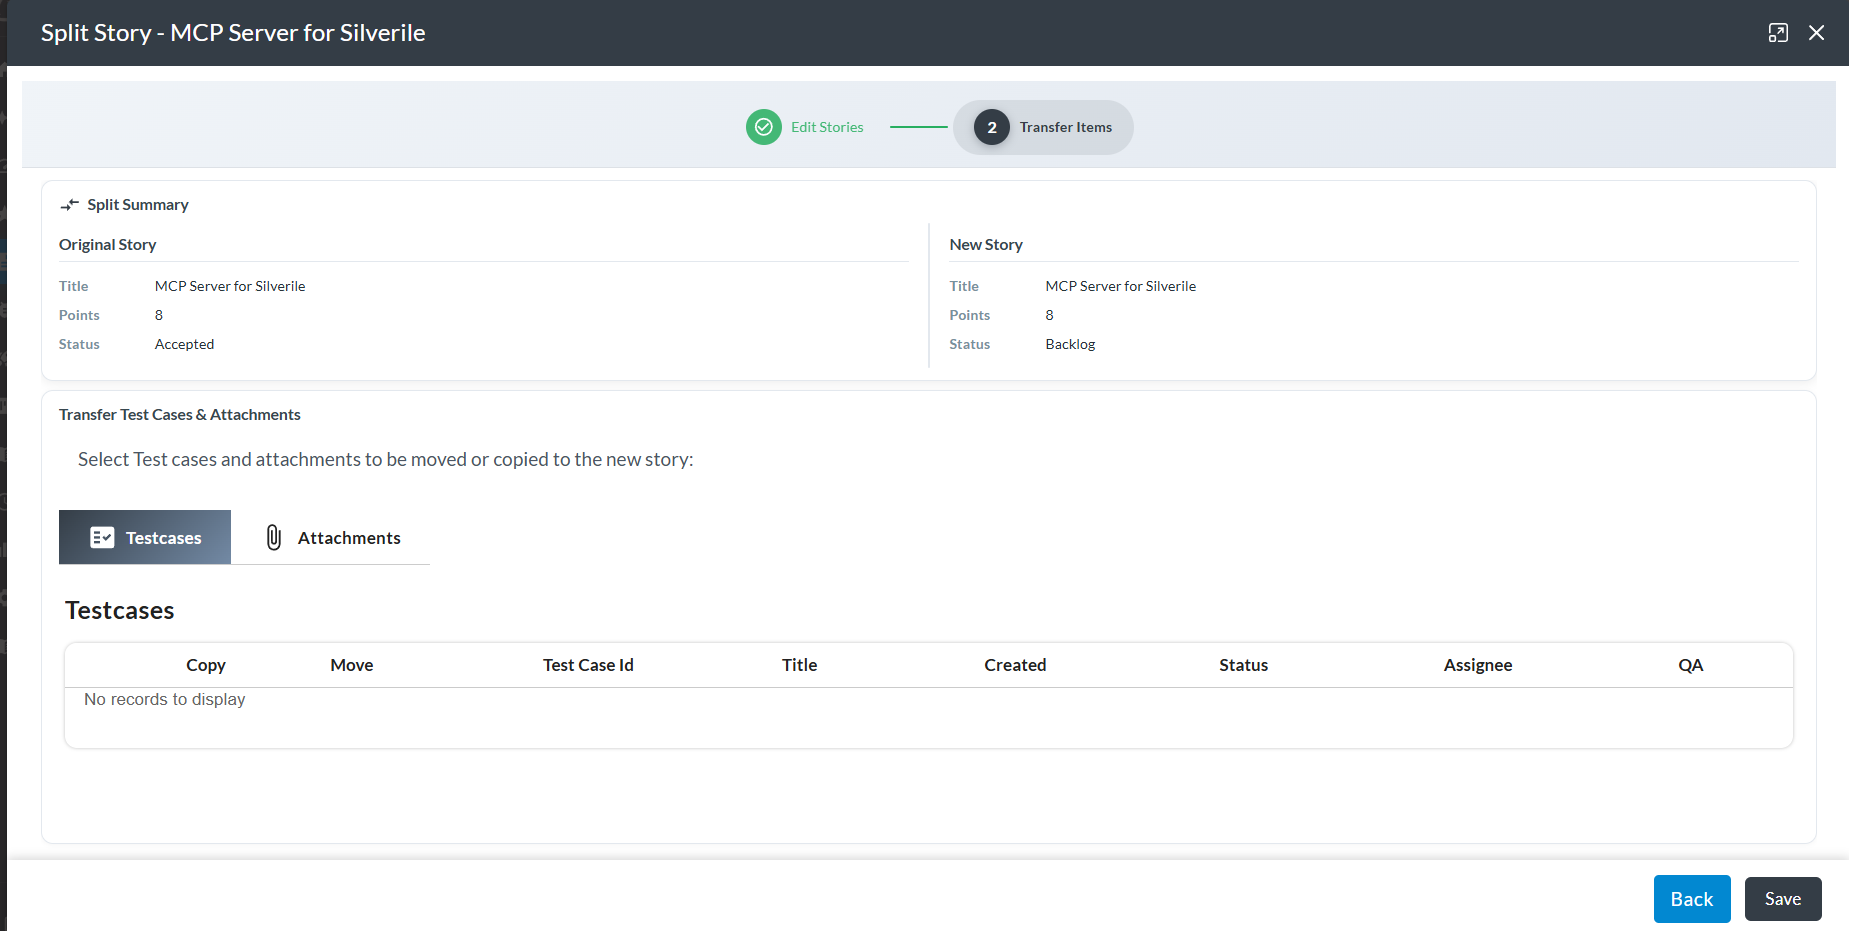Click the green Edit Stories checkmark icon
The width and height of the screenshot is (1849, 931).
coord(763,127)
